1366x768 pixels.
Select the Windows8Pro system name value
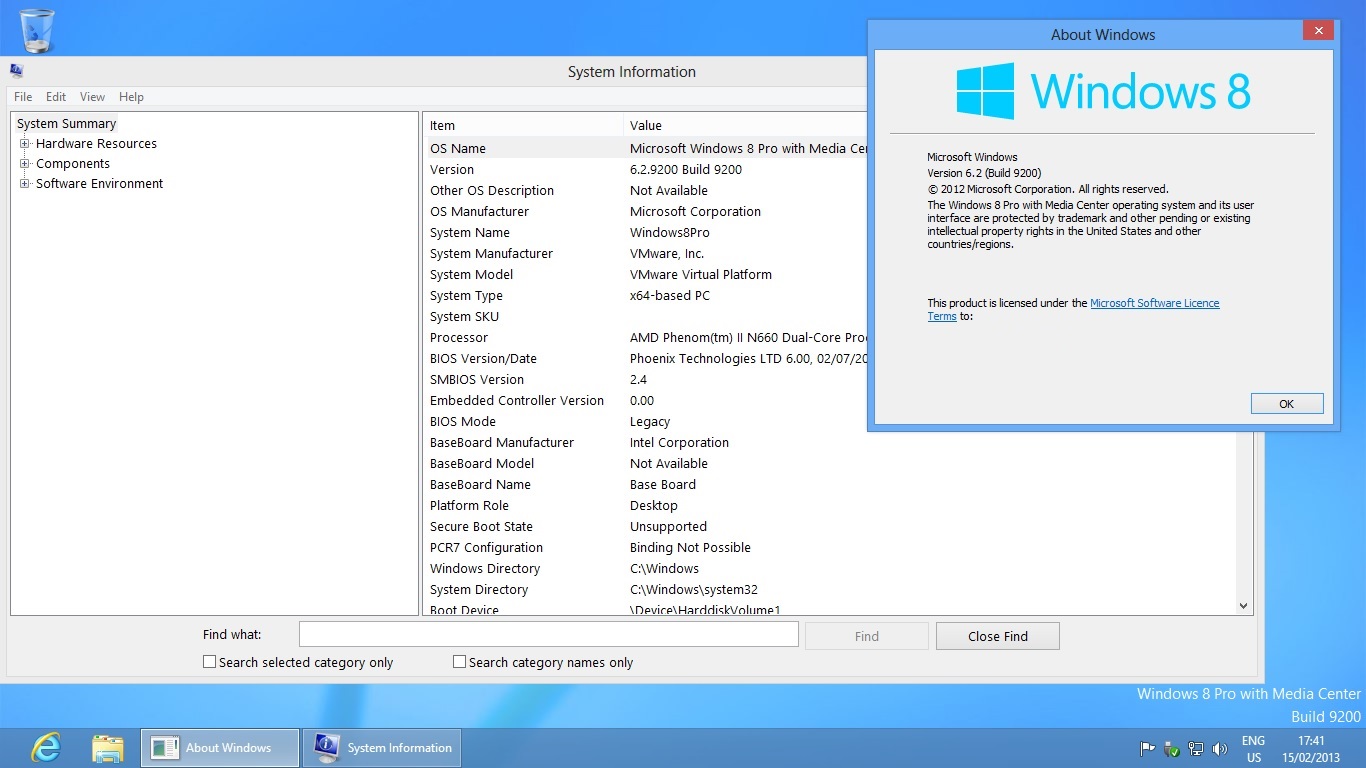coord(670,232)
